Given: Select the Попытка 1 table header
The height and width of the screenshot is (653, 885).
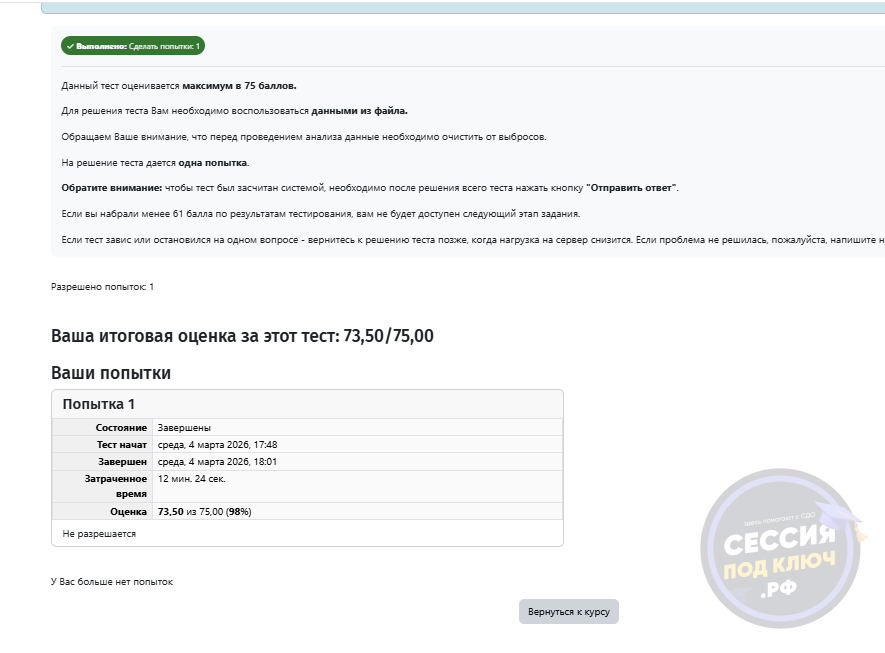Looking at the screenshot, I should click(99, 404).
